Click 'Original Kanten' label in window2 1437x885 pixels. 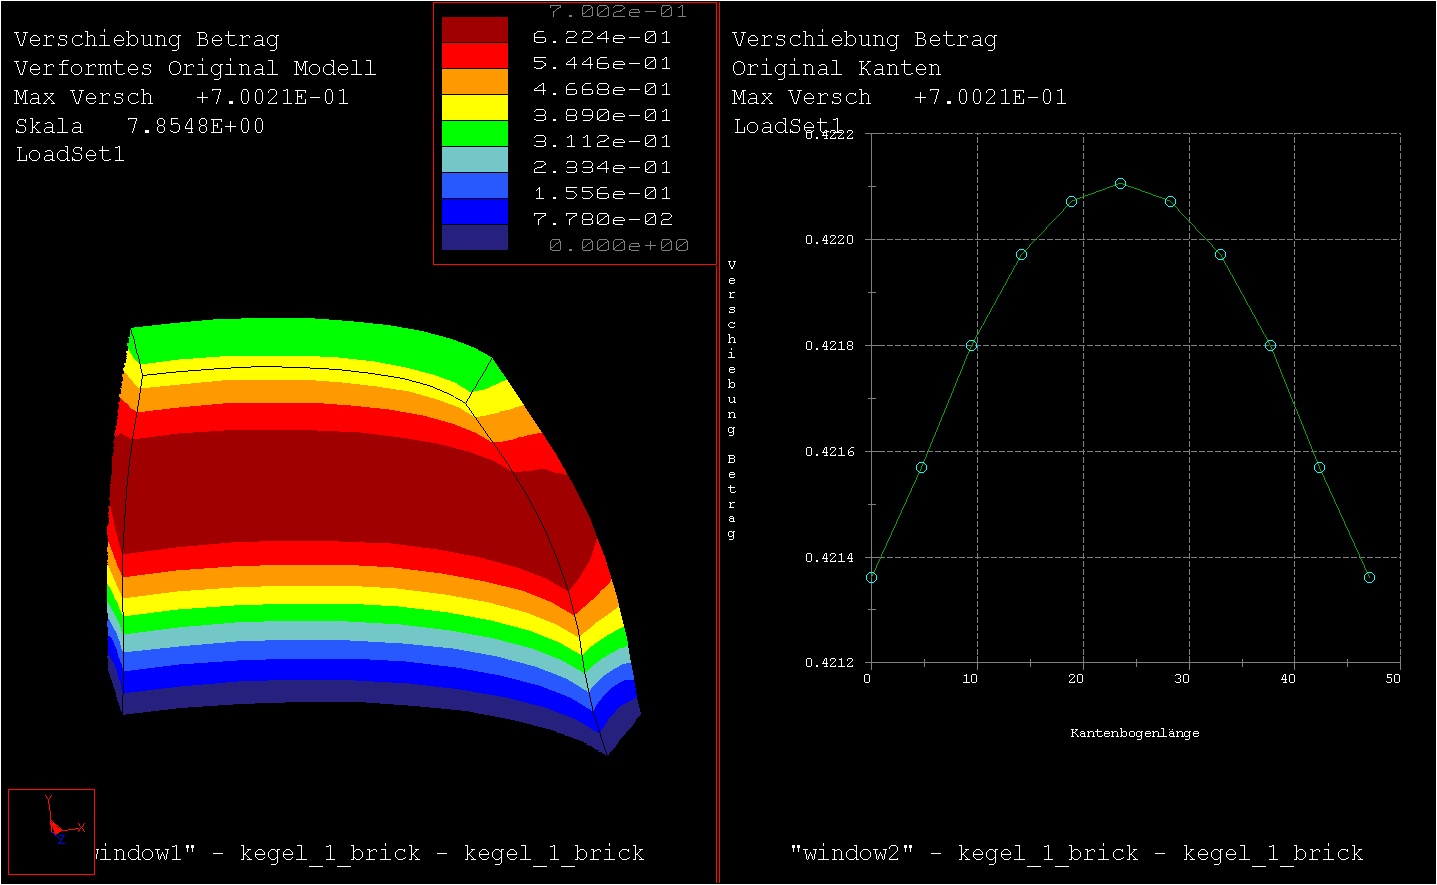click(836, 68)
